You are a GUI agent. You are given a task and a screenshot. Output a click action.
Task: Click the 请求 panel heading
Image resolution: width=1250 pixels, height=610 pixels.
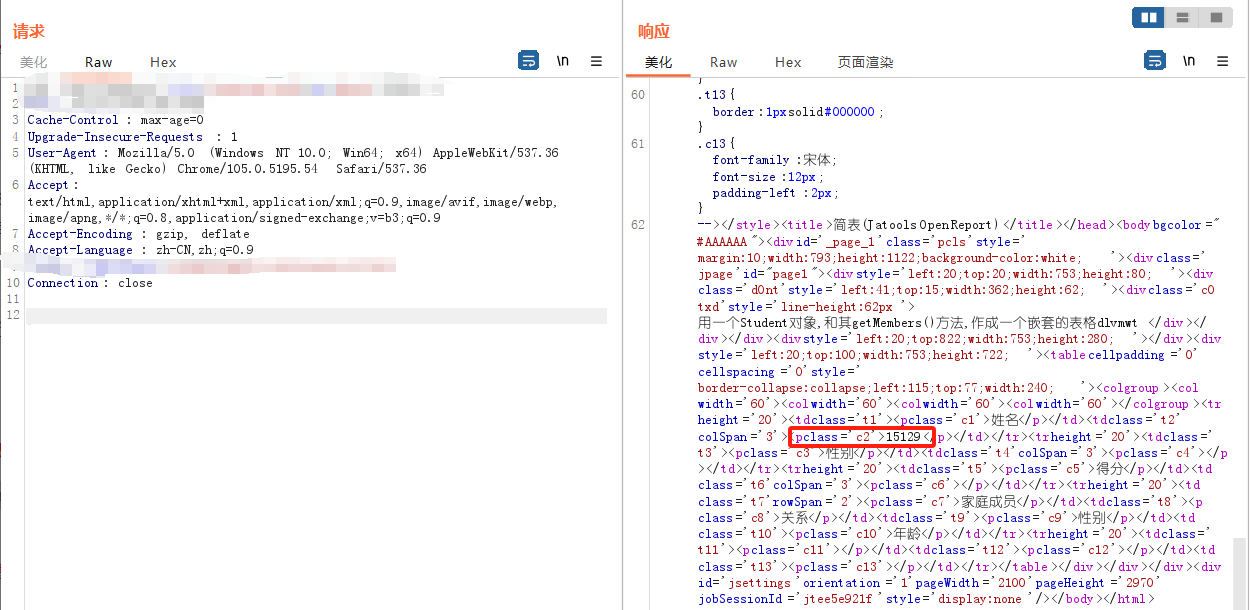[29, 32]
